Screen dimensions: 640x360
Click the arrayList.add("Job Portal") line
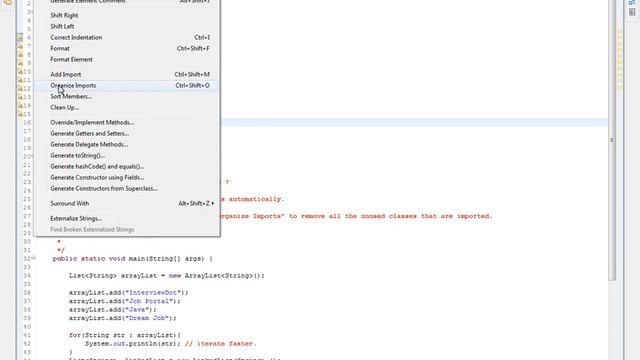(124, 301)
